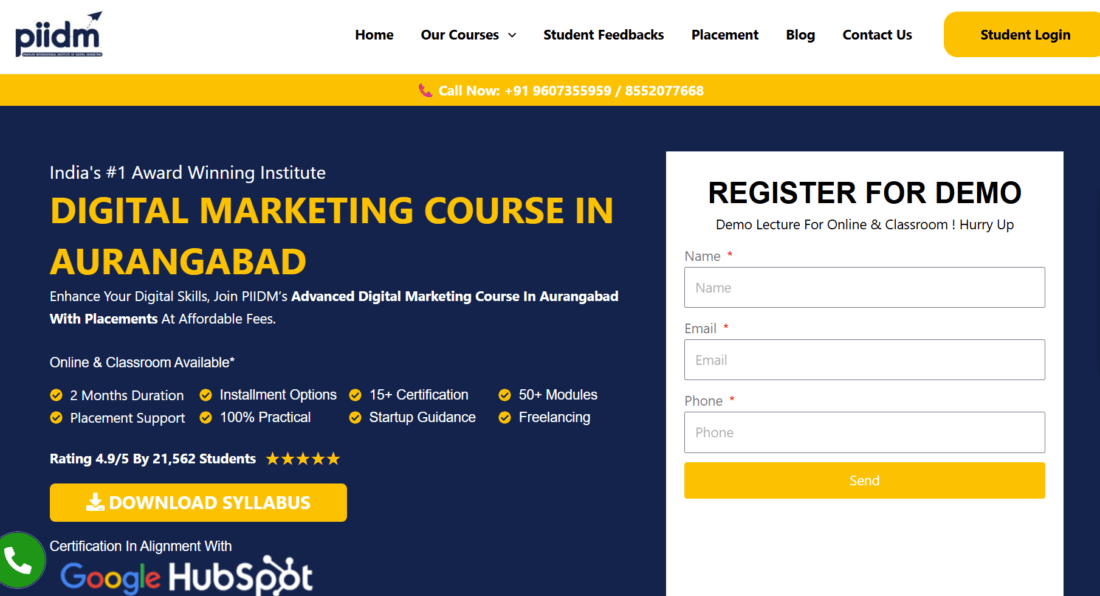Click the download icon on the syllabus button

pyautogui.click(x=95, y=503)
